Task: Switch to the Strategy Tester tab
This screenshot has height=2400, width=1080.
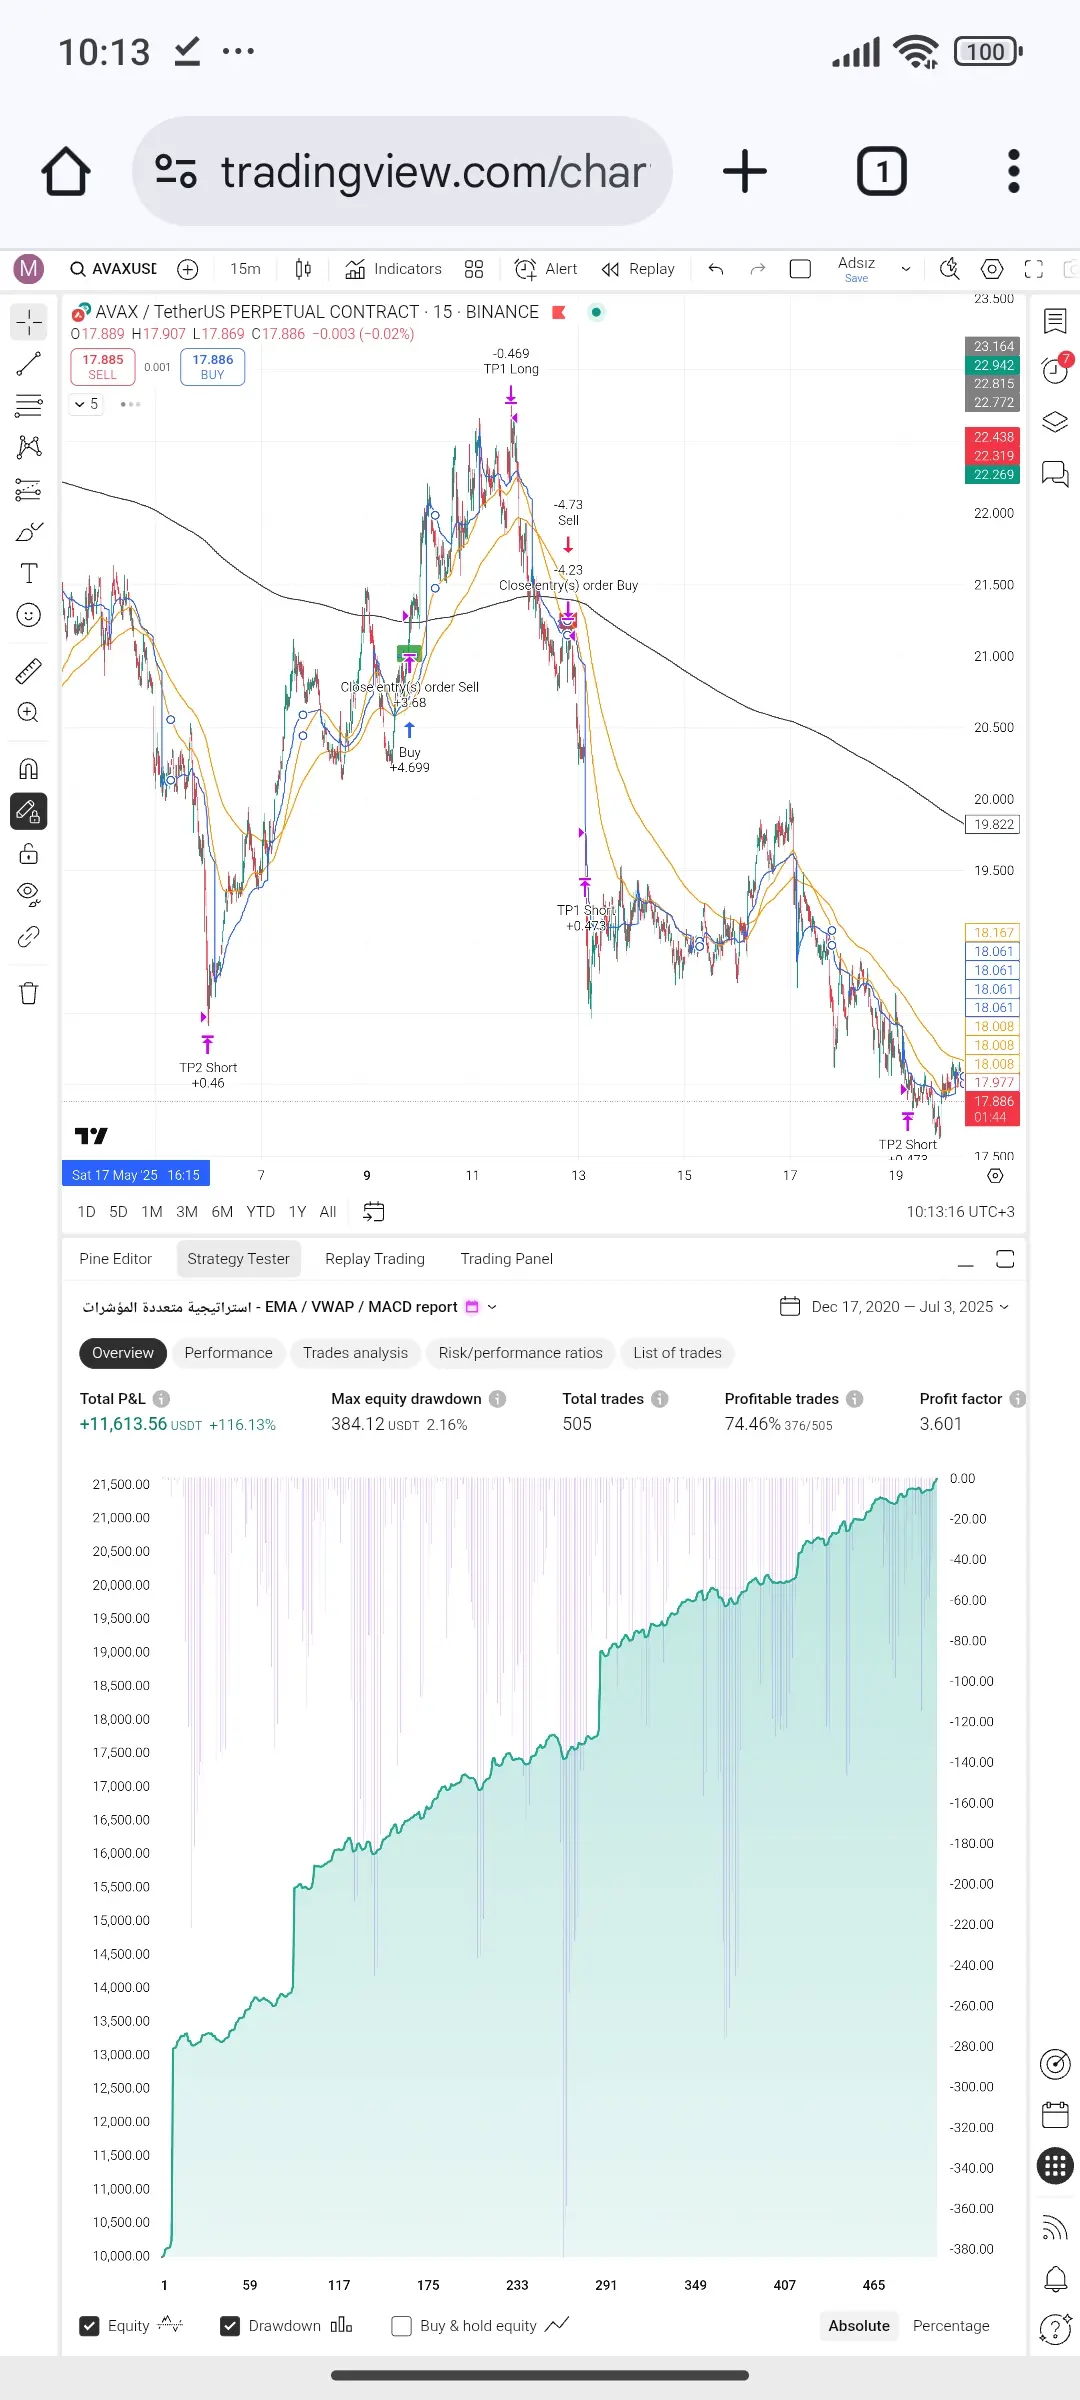Action: click(x=238, y=1259)
